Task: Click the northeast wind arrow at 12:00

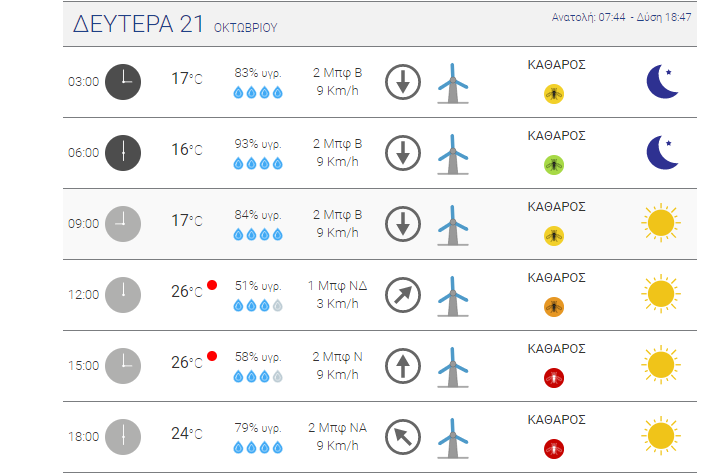Action: 403,295
